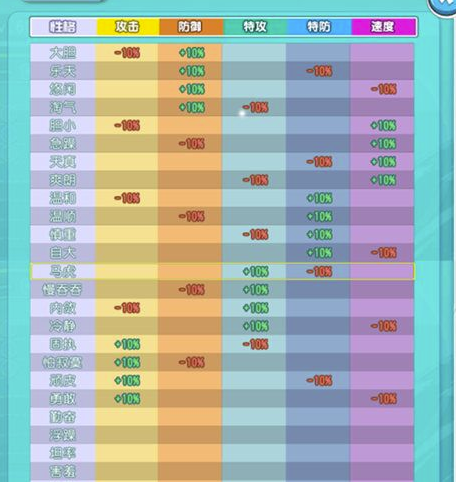Click the +10% 特防 value in 温和 row
The height and width of the screenshot is (482, 456).
(319, 198)
